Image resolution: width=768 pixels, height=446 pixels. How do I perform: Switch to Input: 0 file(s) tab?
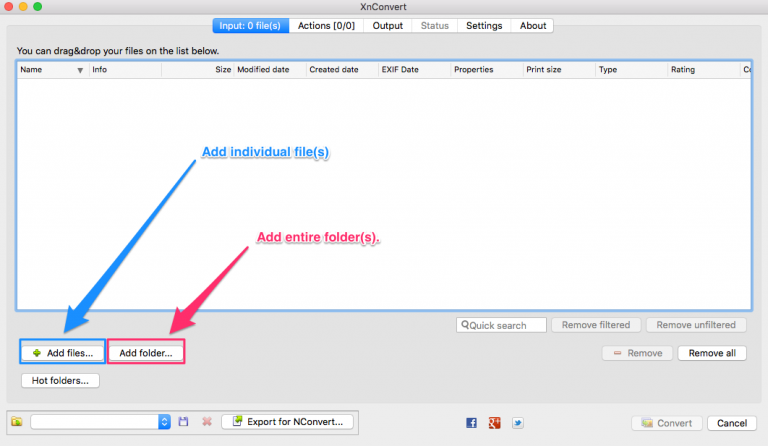point(250,25)
